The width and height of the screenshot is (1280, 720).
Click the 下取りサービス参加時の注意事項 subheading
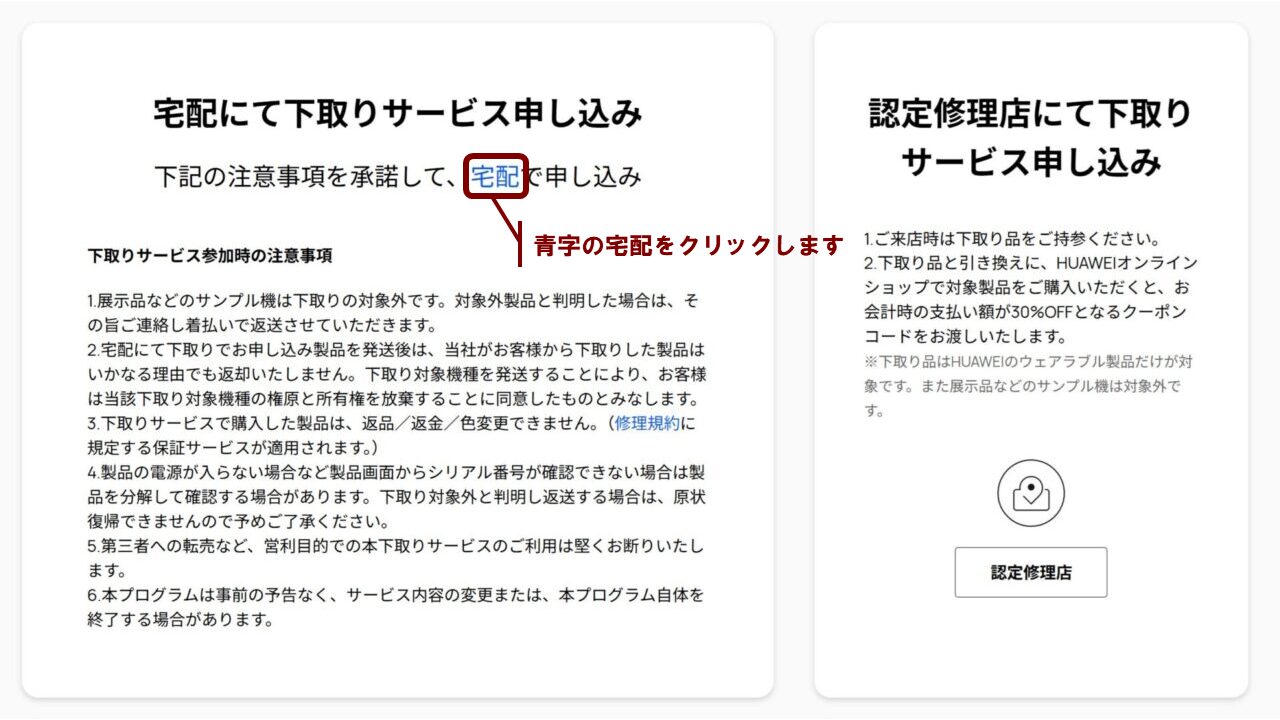pyautogui.click(x=210, y=255)
